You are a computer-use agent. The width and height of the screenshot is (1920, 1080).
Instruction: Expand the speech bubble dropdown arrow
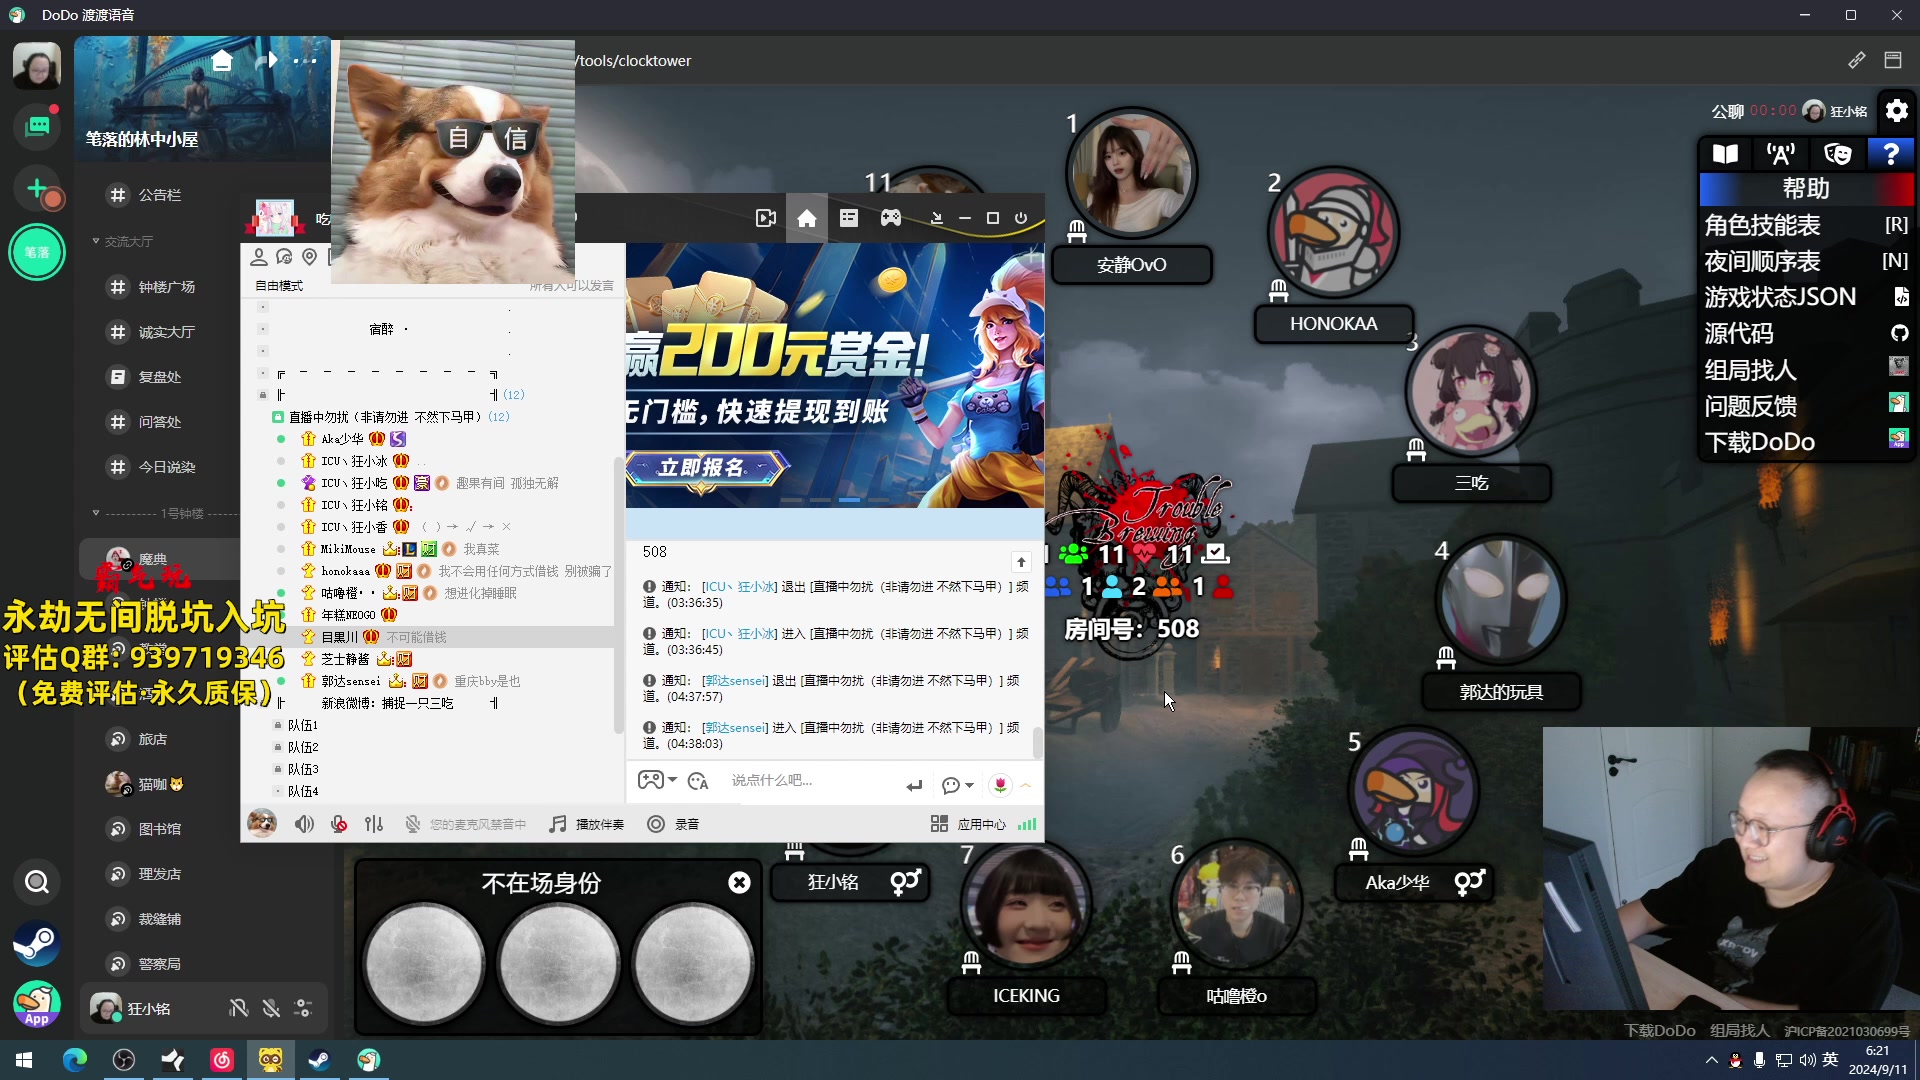pyautogui.click(x=969, y=785)
